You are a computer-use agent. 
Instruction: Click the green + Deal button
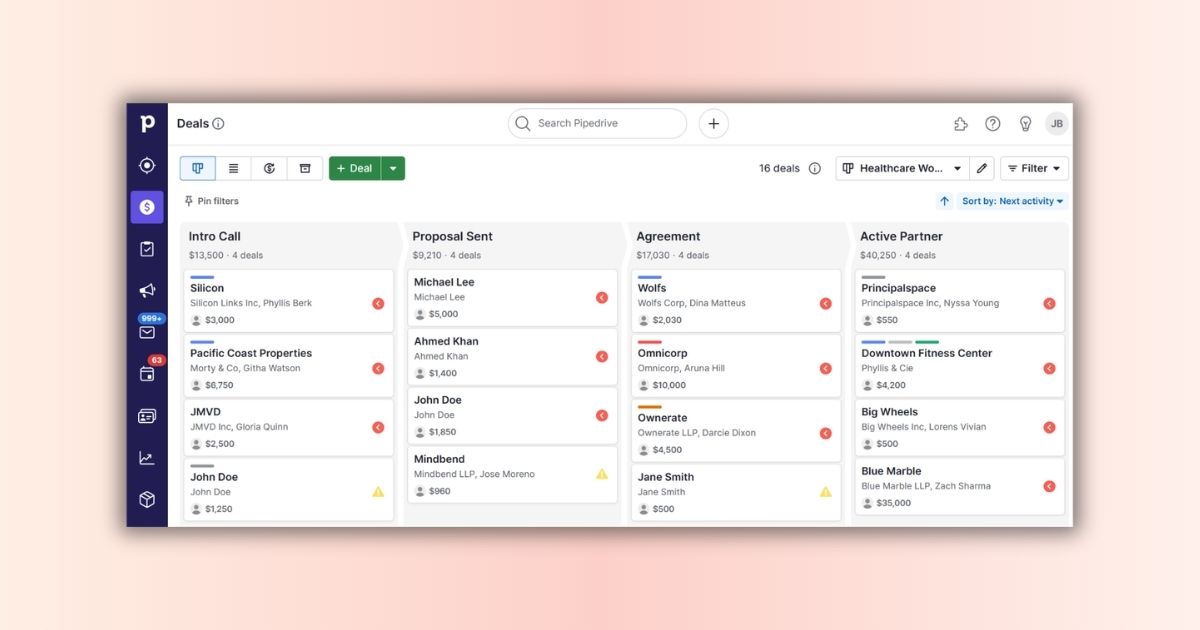(x=355, y=168)
